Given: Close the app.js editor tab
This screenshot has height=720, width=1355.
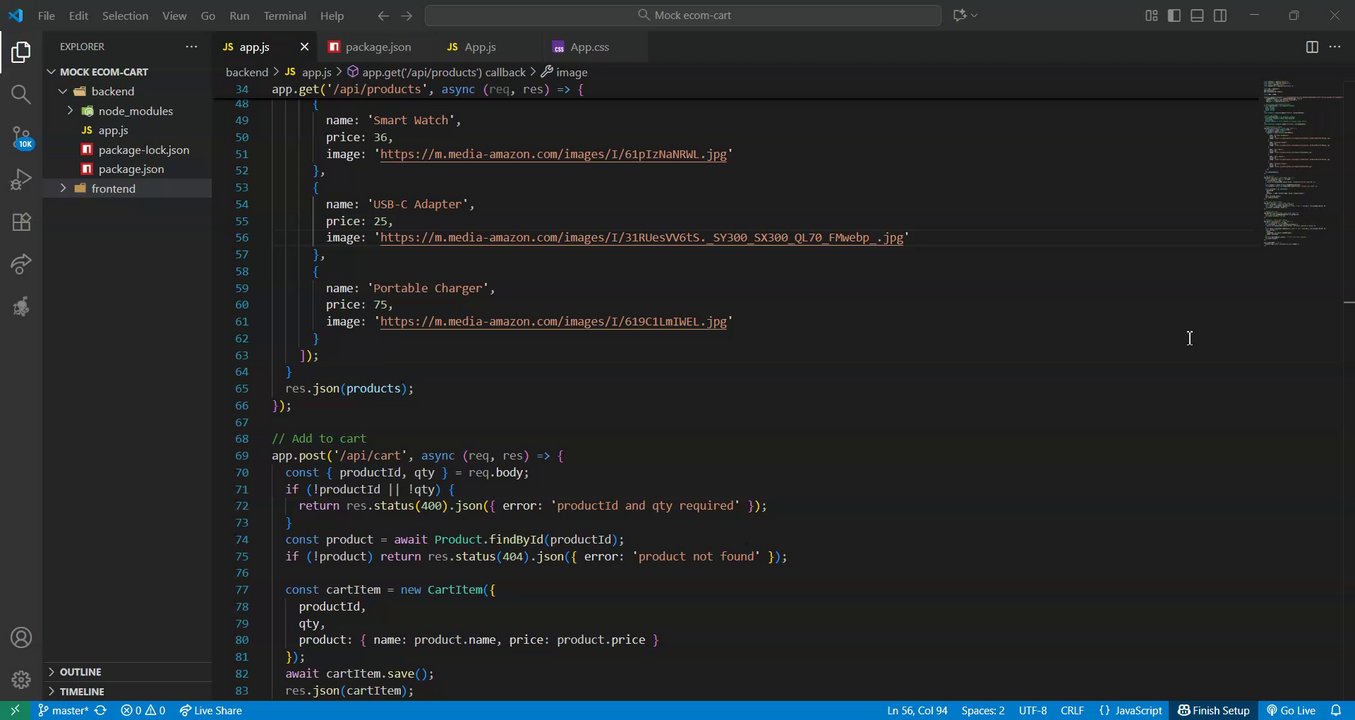Looking at the screenshot, I should 304,47.
